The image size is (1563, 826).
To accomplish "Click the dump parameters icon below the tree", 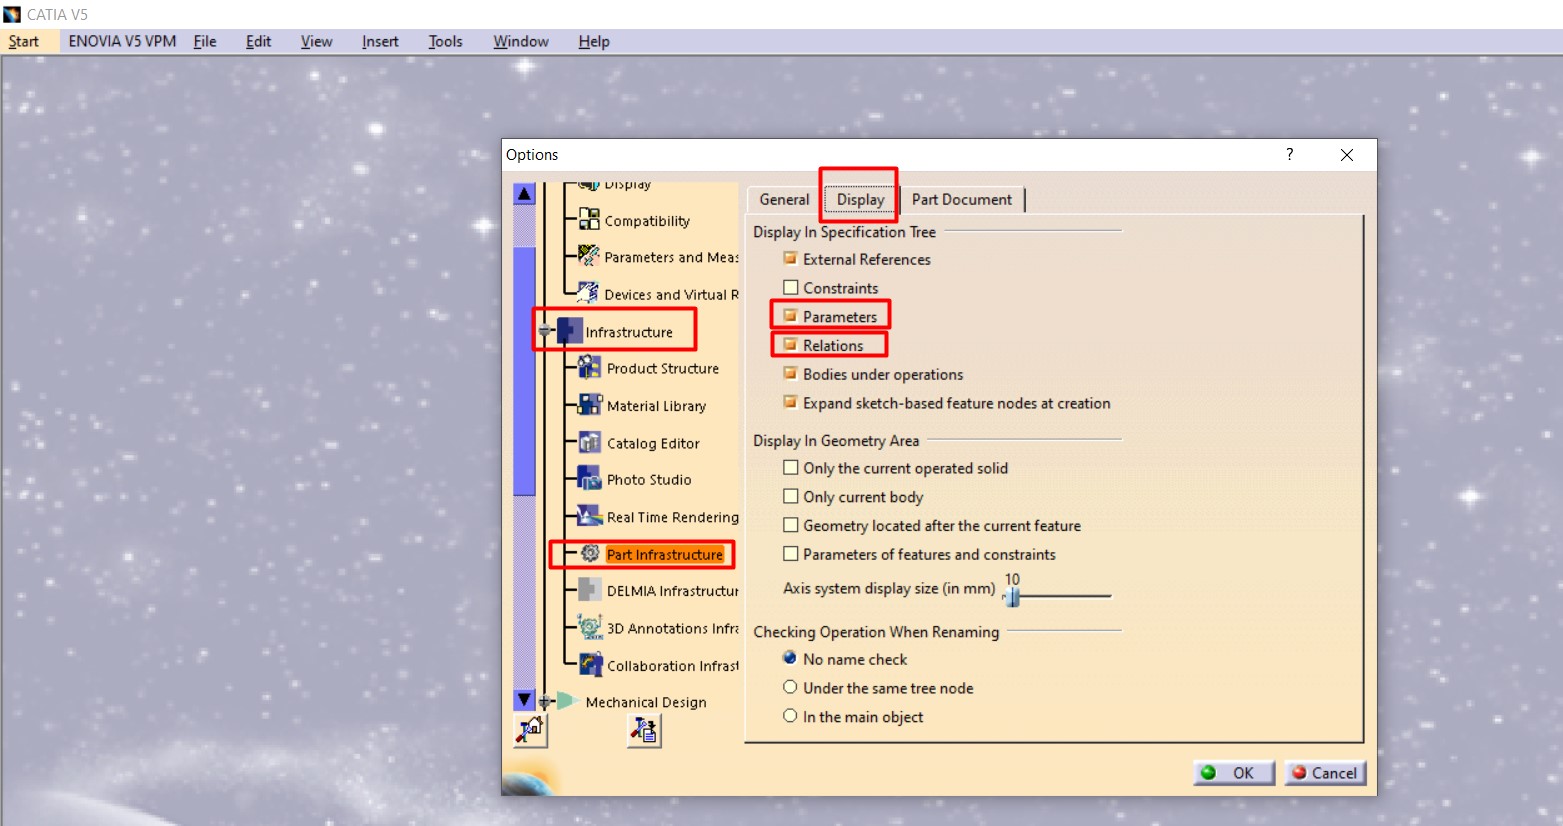I will (644, 731).
